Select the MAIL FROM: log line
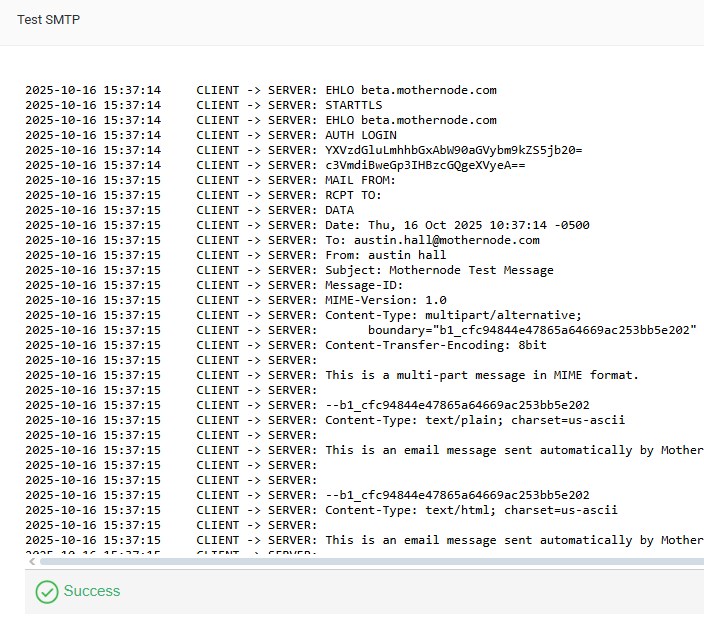 pos(360,180)
